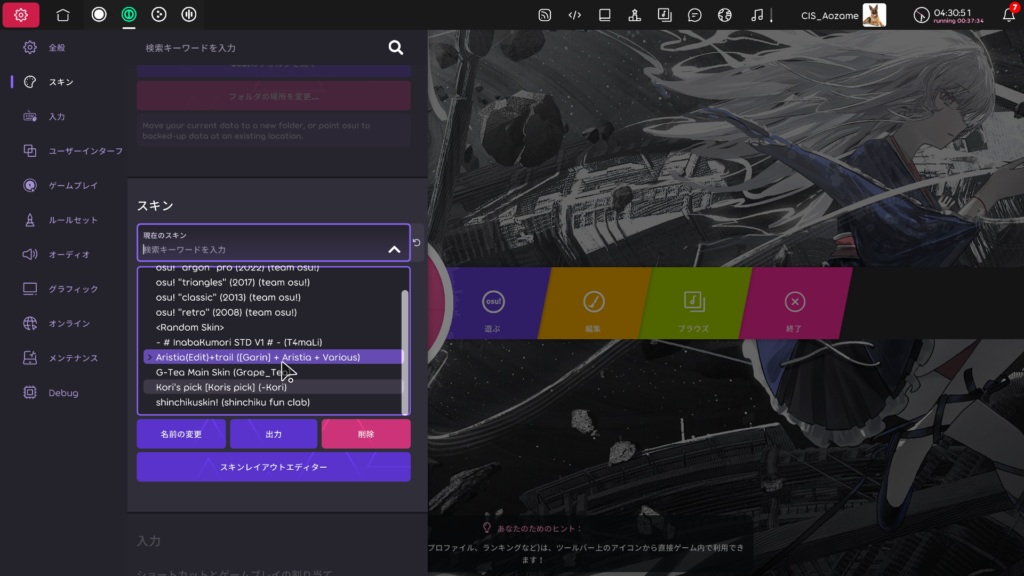The height and width of the screenshot is (576, 1024).
Task: Open the notifications bell
Action: 1009,15
